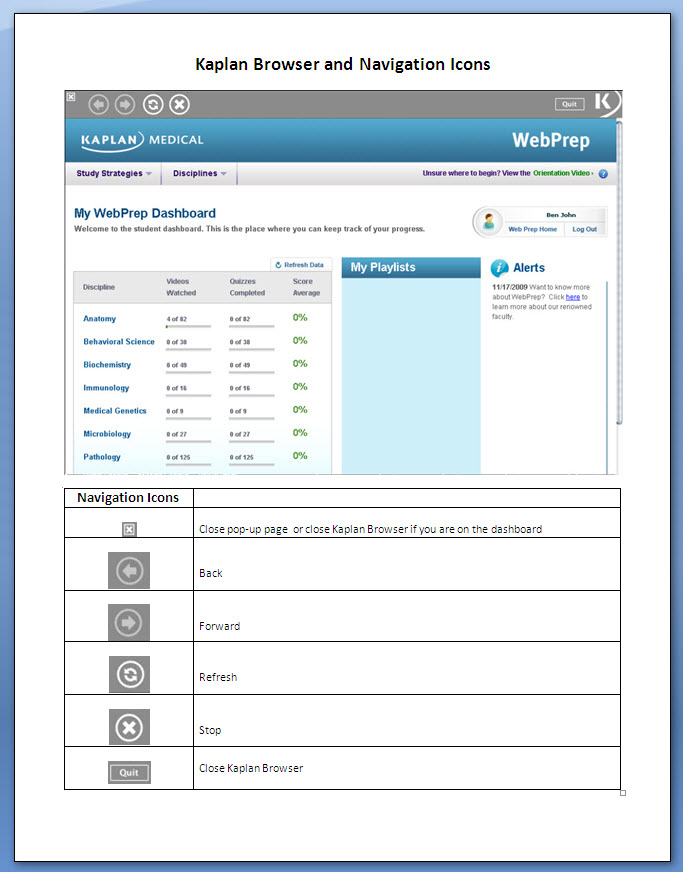The height and width of the screenshot is (872, 683).
Task: Open the Behavioral Science discipline
Action: [119, 341]
